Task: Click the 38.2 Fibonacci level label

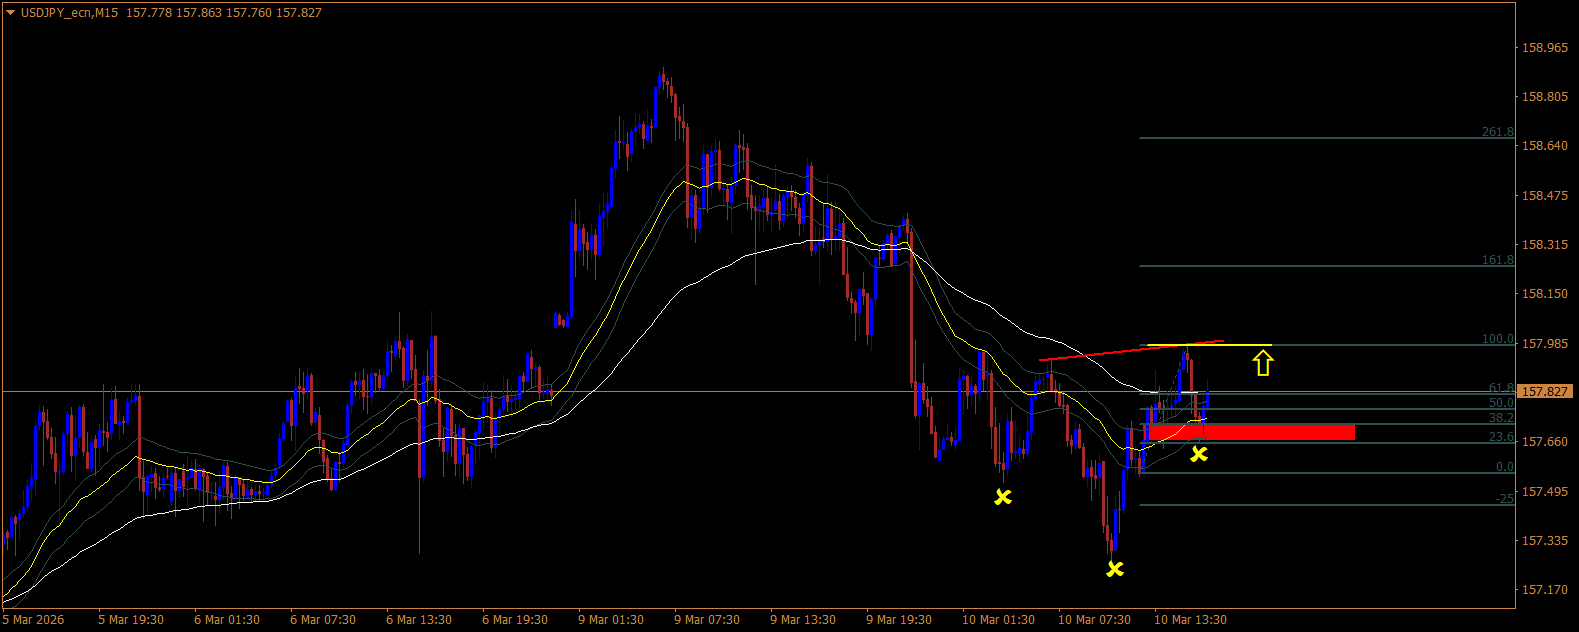Action: (1501, 418)
